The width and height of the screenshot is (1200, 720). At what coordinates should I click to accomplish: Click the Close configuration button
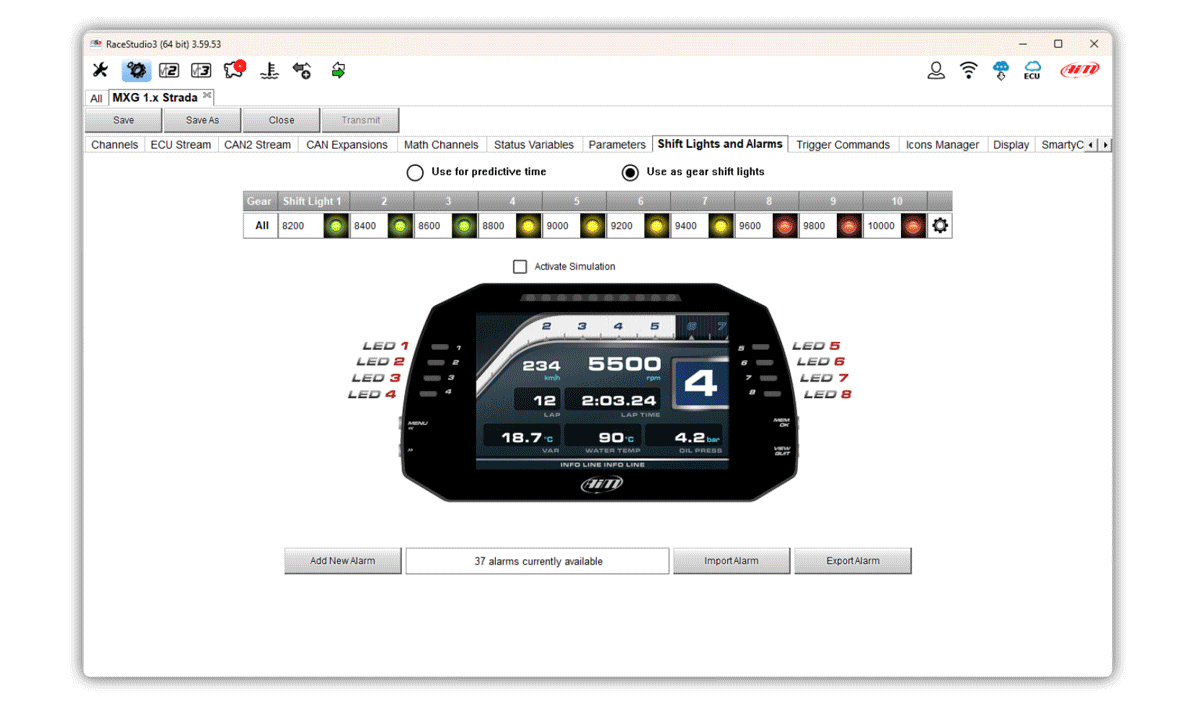282,120
